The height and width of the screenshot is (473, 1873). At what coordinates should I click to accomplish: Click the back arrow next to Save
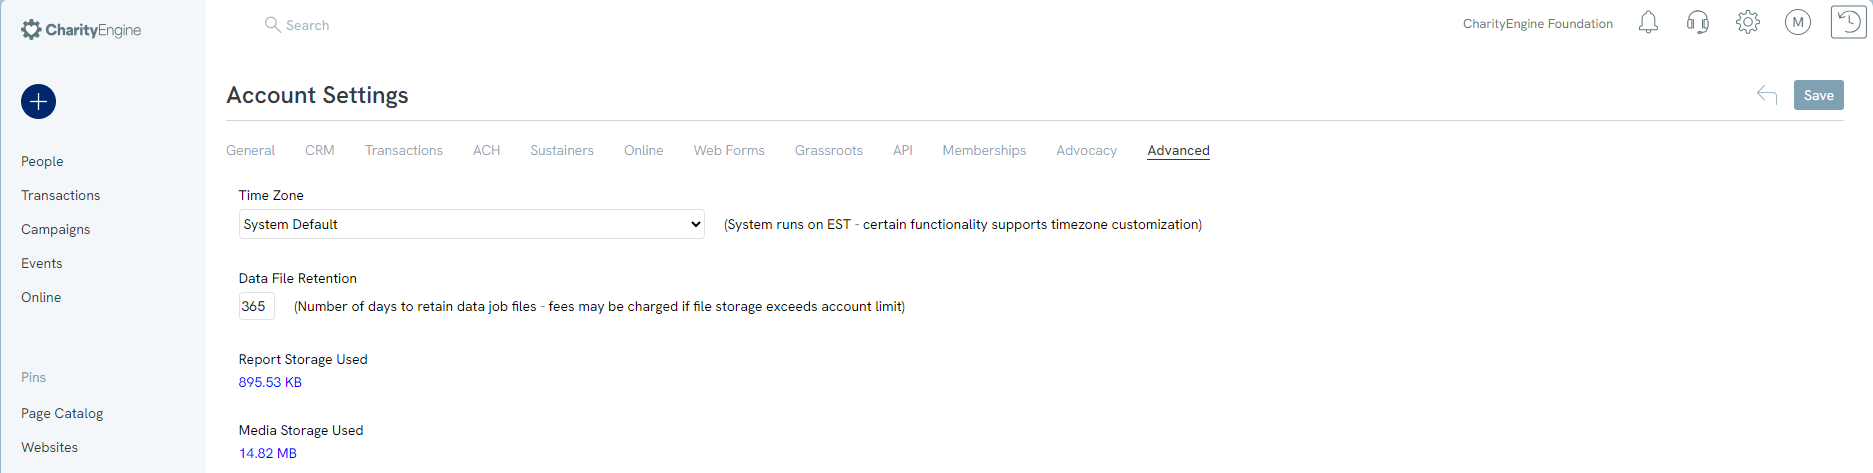point(1767,95)
